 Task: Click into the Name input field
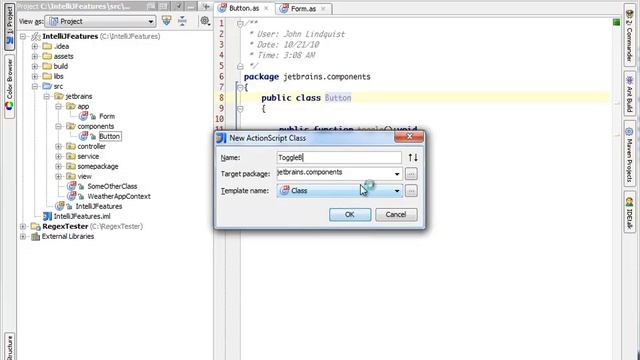[339, 158]
